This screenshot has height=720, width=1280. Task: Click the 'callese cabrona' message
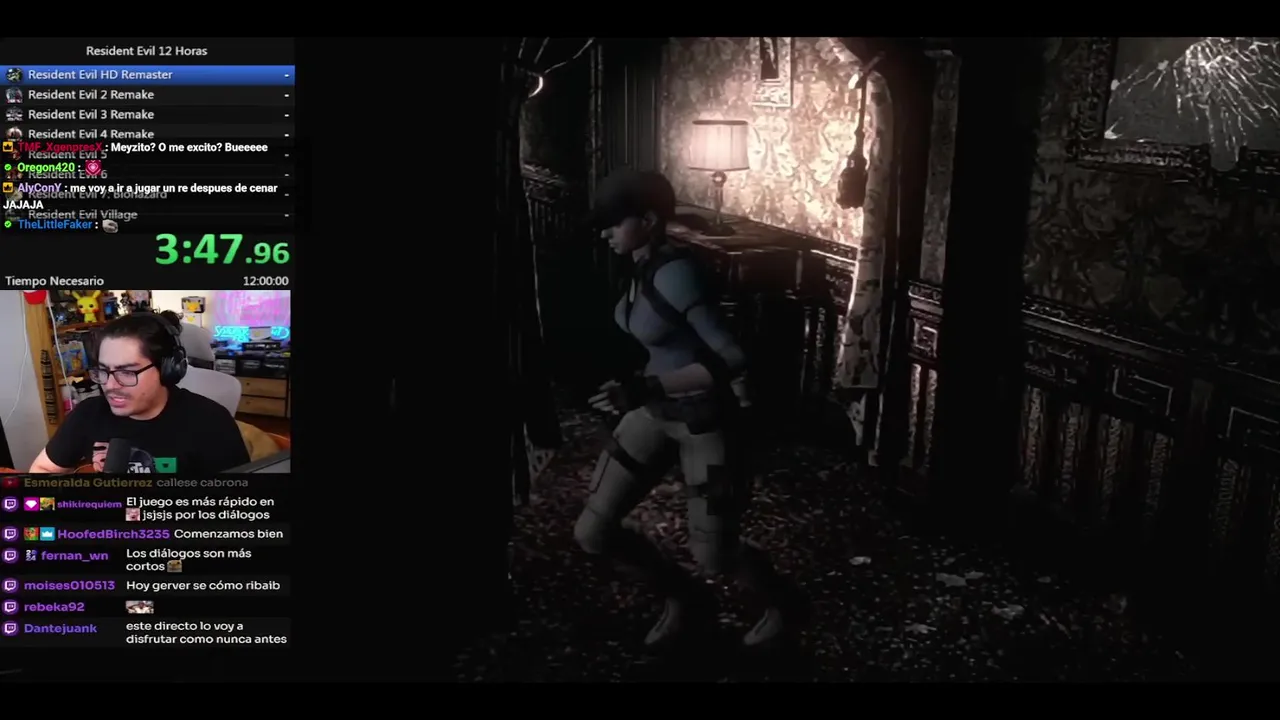[202, 483]
